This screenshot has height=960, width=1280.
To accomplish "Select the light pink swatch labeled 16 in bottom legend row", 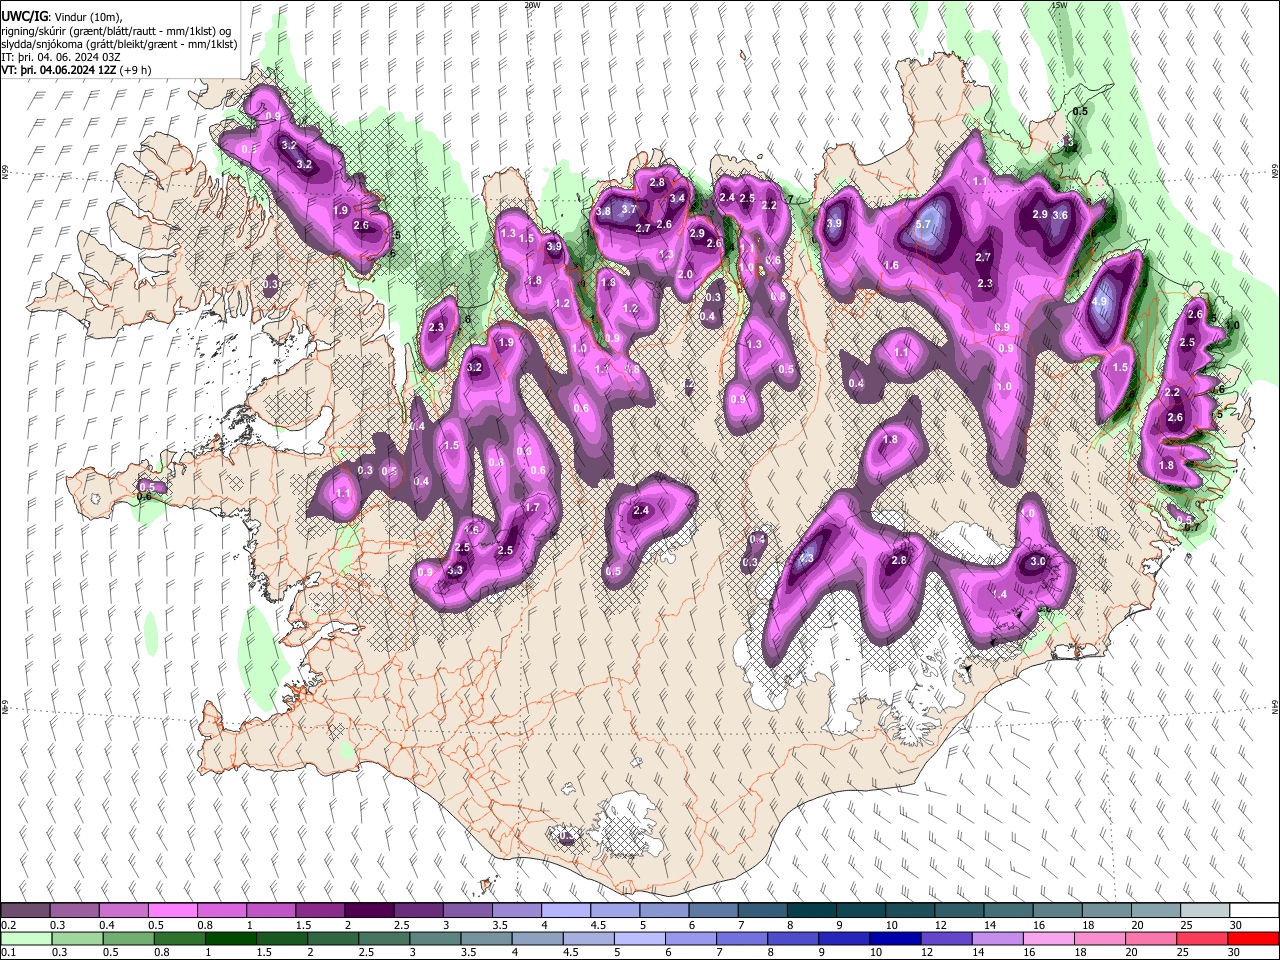I will pos(1047,938).
